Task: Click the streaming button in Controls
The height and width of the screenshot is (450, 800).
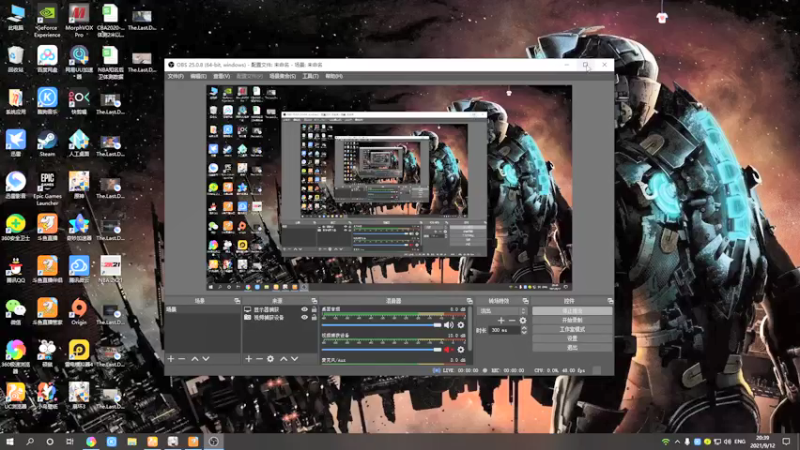Action: tap(572, 311)
